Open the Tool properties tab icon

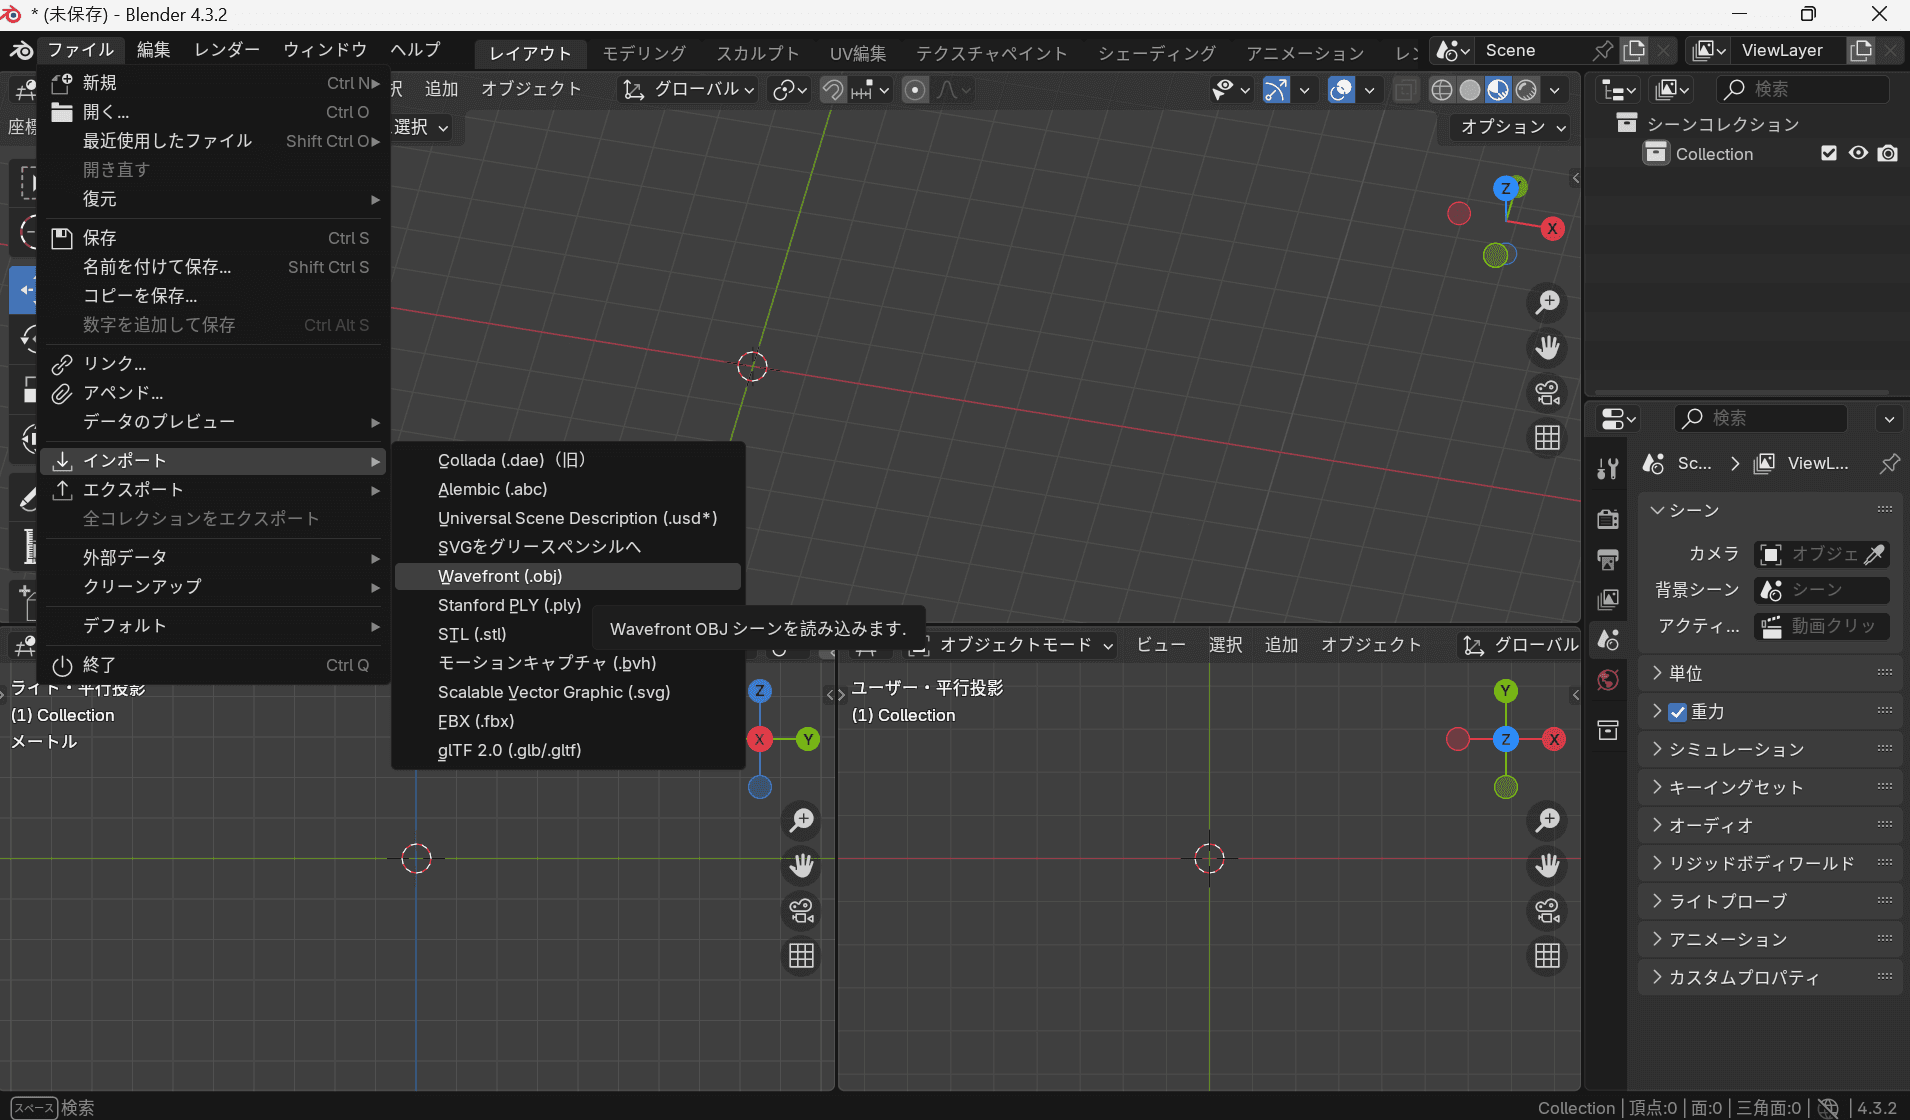coord(1608,469)
